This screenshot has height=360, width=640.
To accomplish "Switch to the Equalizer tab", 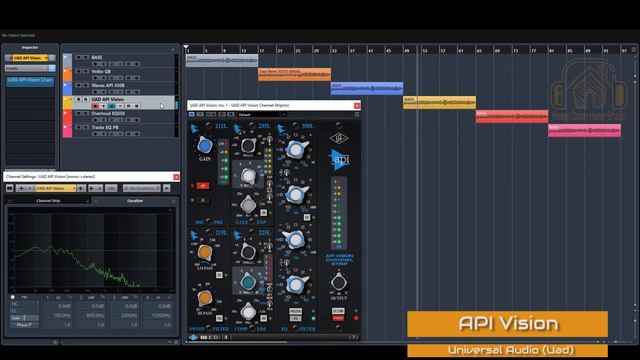I will (135, 201).
